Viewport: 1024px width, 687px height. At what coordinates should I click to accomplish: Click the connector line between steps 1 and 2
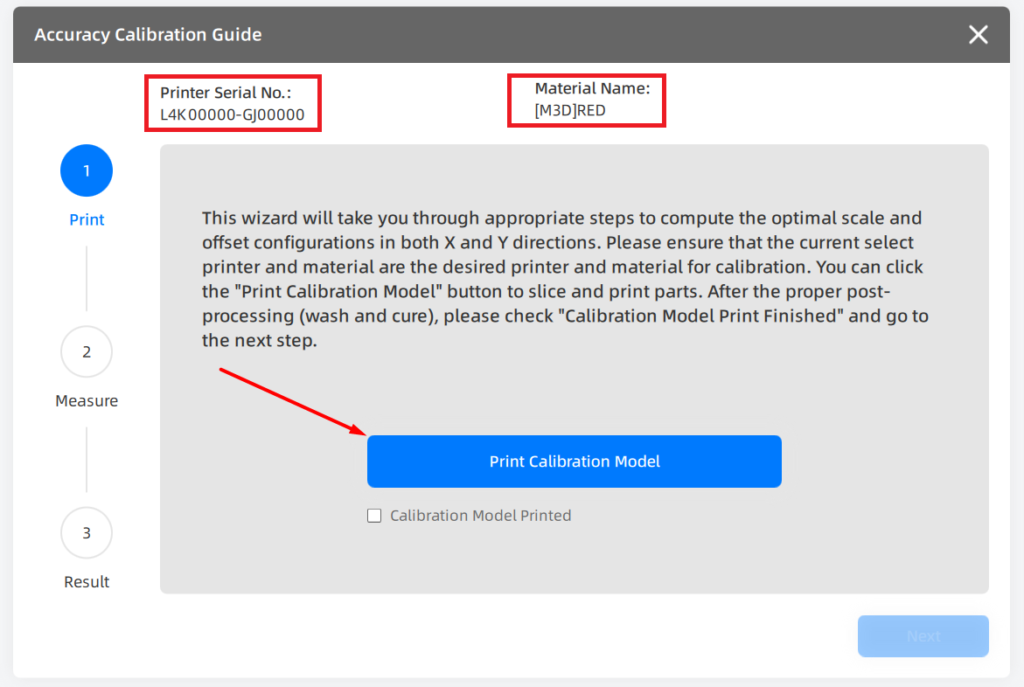pyautogui.click(x=86, y=279)
